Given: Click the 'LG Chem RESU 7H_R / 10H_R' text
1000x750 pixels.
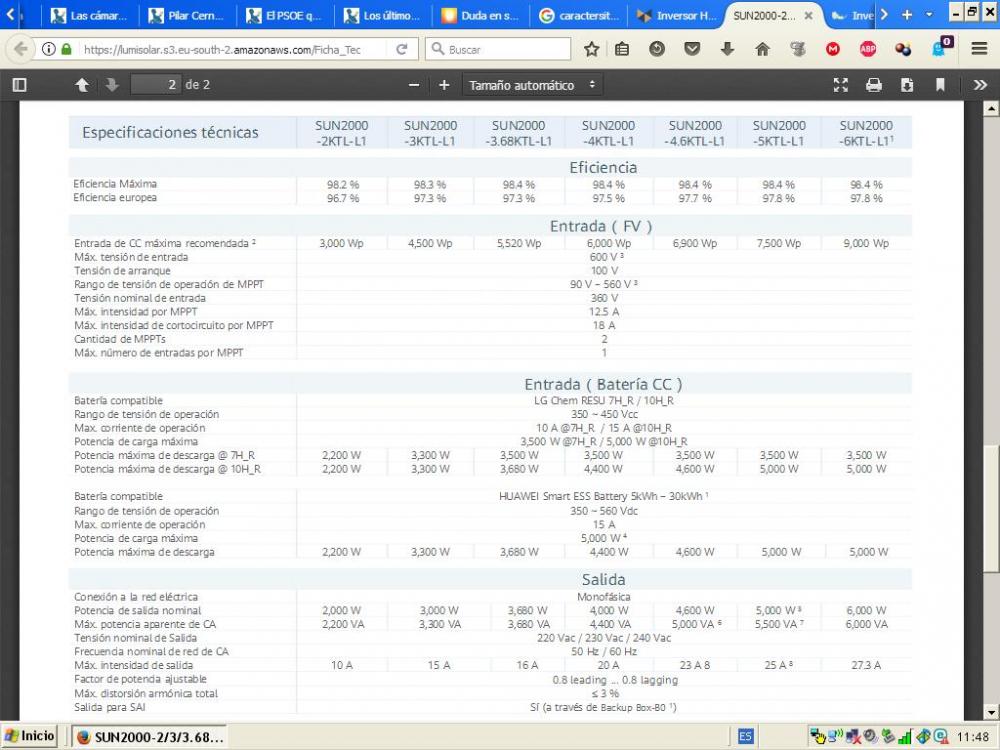Looking at the screenshot, I should (x=603, y=401).
